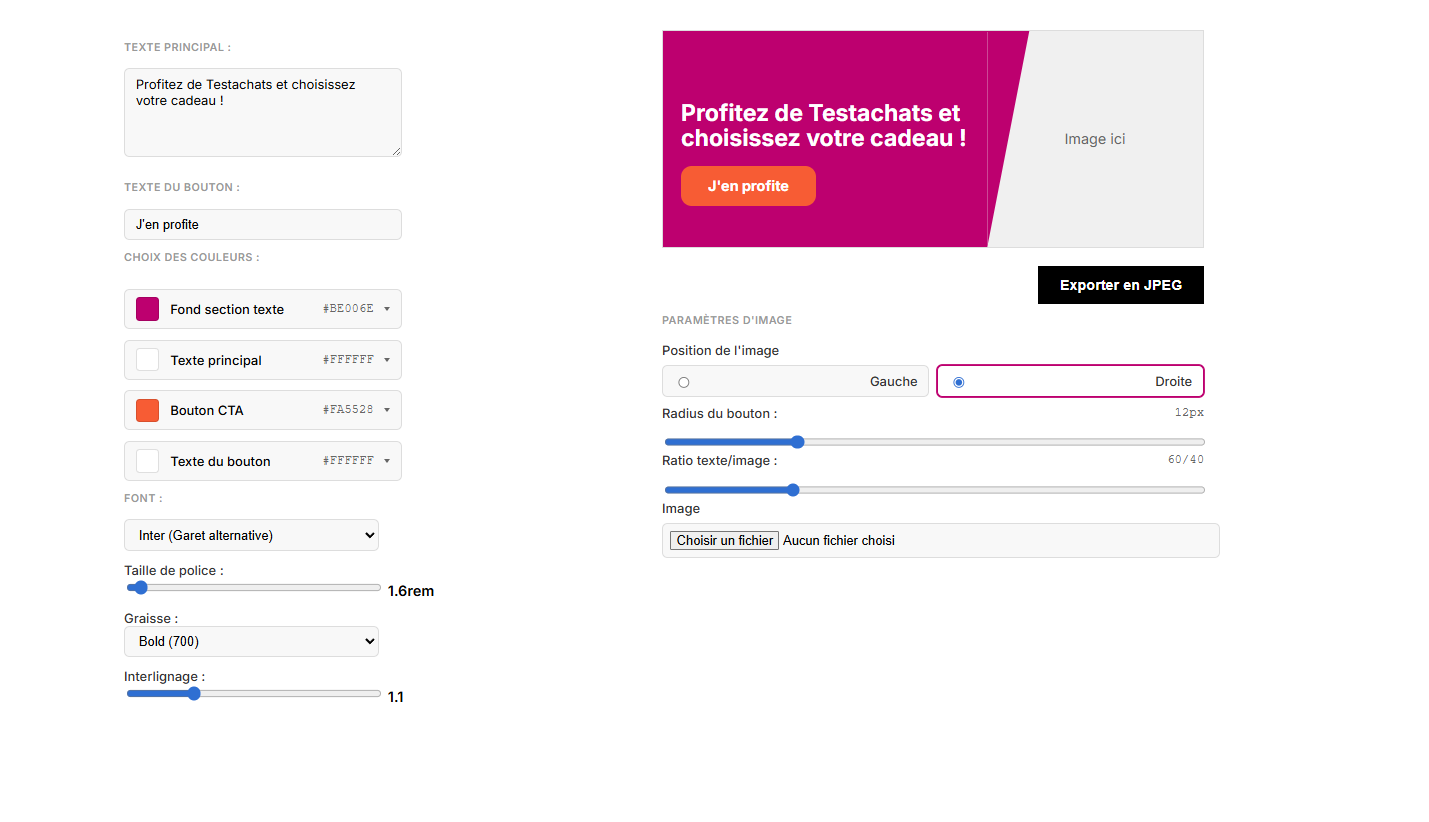Select the Droite image position radio
Screen dimensions: 1429x822
959,382
